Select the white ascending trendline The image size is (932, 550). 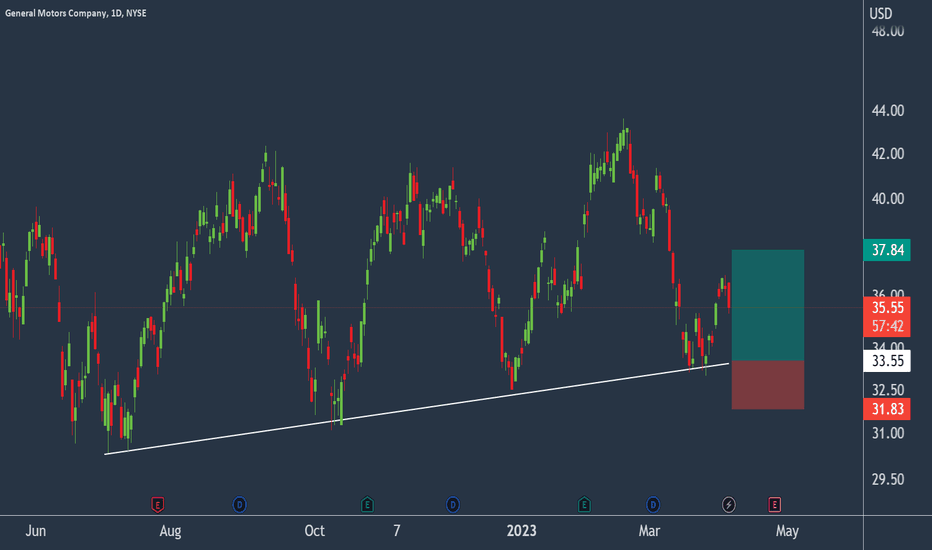[x=416, y=409]
